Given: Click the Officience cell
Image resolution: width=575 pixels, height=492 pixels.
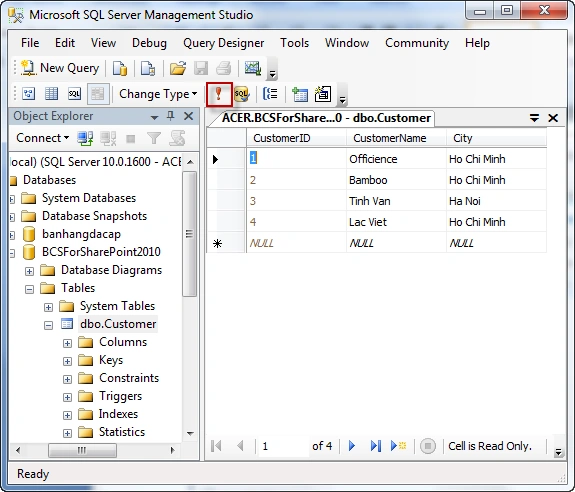Looking at the screenshot, I should point(396,159).
